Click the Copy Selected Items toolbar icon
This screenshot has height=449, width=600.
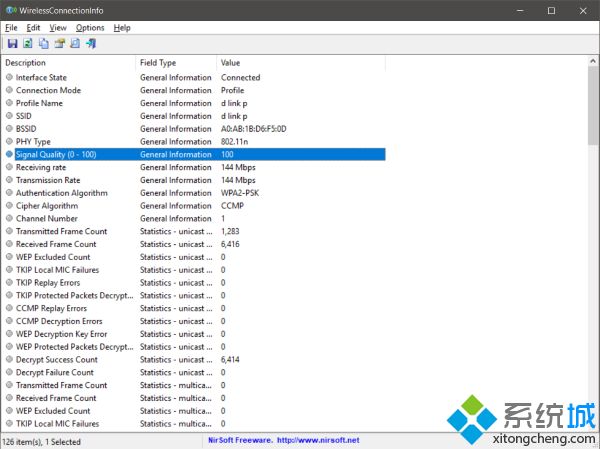[44, 44]
